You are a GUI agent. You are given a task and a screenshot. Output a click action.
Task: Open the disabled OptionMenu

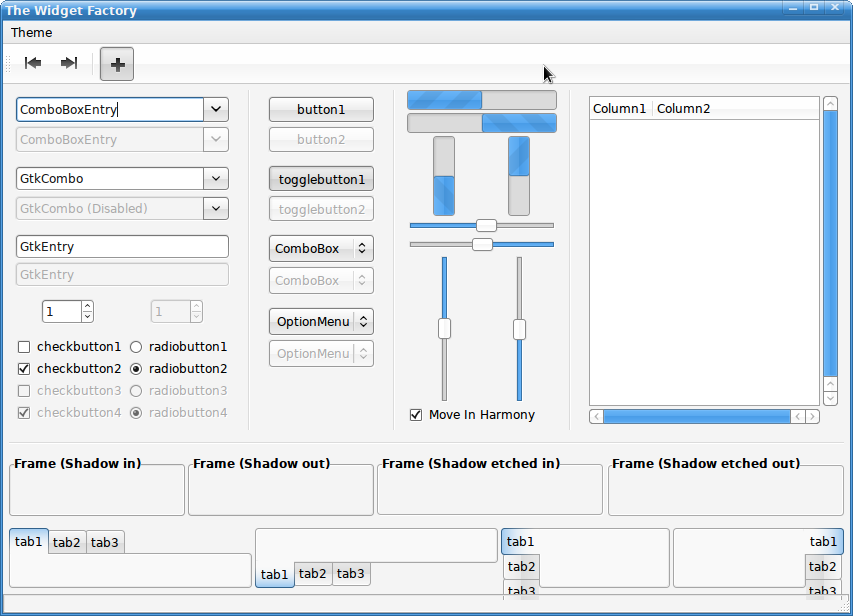point(322,354)
